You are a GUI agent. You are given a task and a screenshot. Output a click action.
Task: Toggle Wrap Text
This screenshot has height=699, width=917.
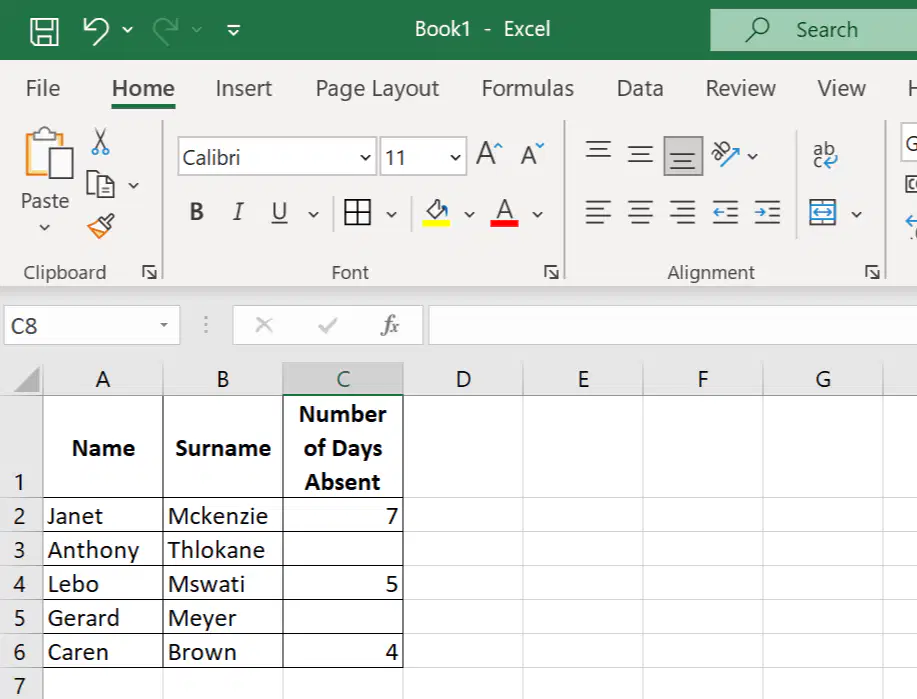pyautogui.click(x=825, y=155)
